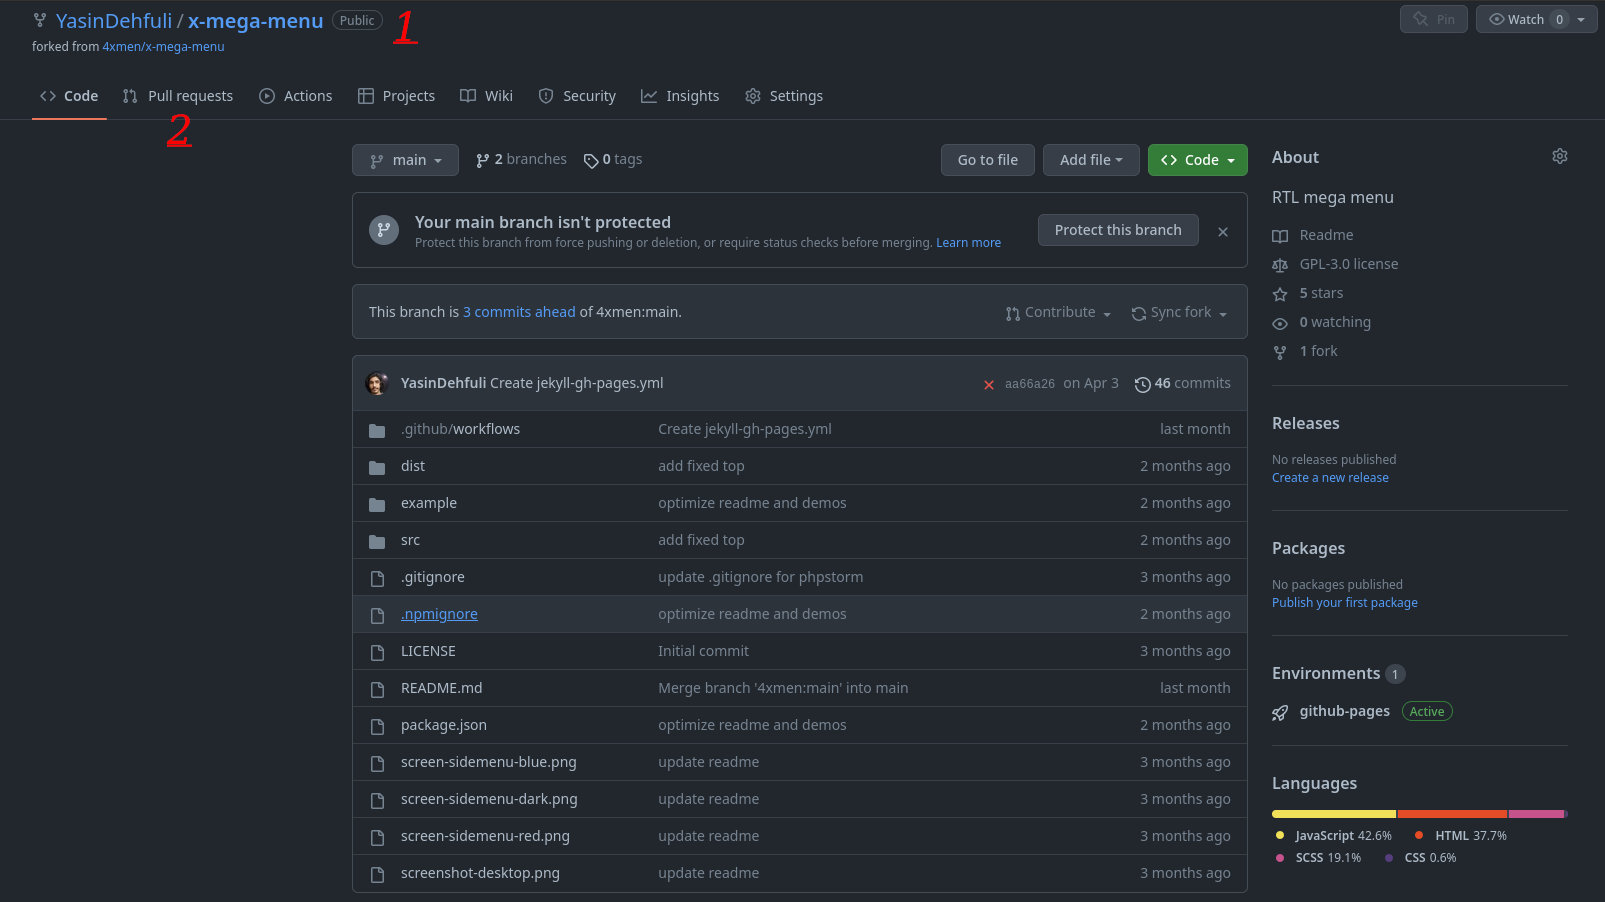Image resolution: width=1605 pixels, height=902 pixels.
Task: Open the Security tab
Action: coord(577,96)
